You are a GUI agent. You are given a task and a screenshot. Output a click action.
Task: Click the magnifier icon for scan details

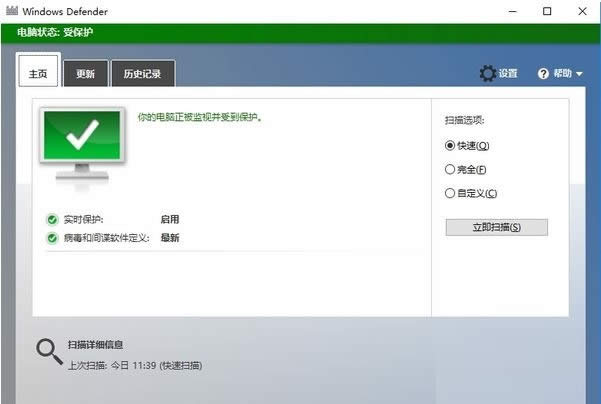click(48, 351)
